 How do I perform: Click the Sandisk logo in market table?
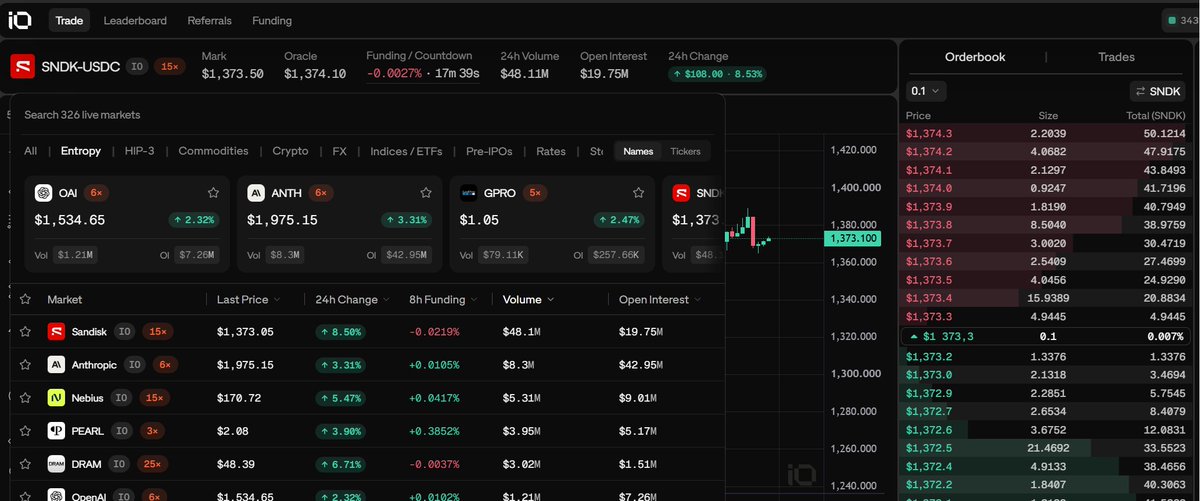[x=56, y=331]
